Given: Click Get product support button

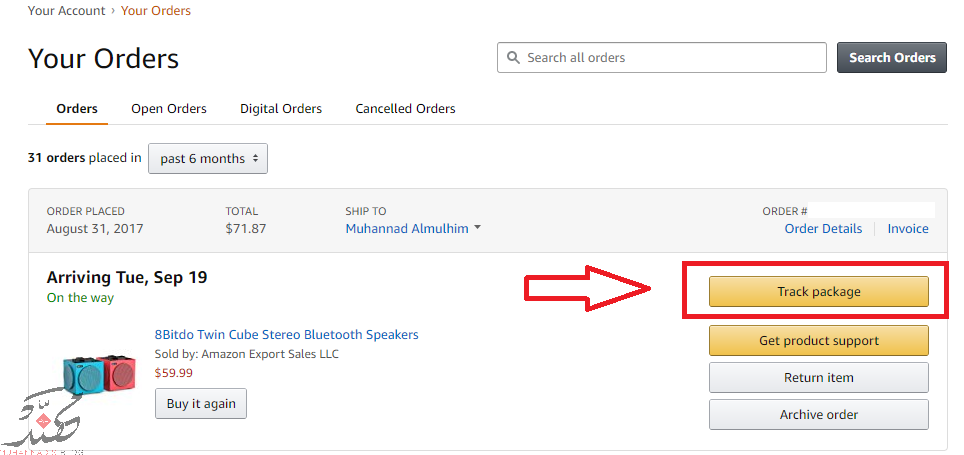Looking at the screenshot, I should (819, 341).
